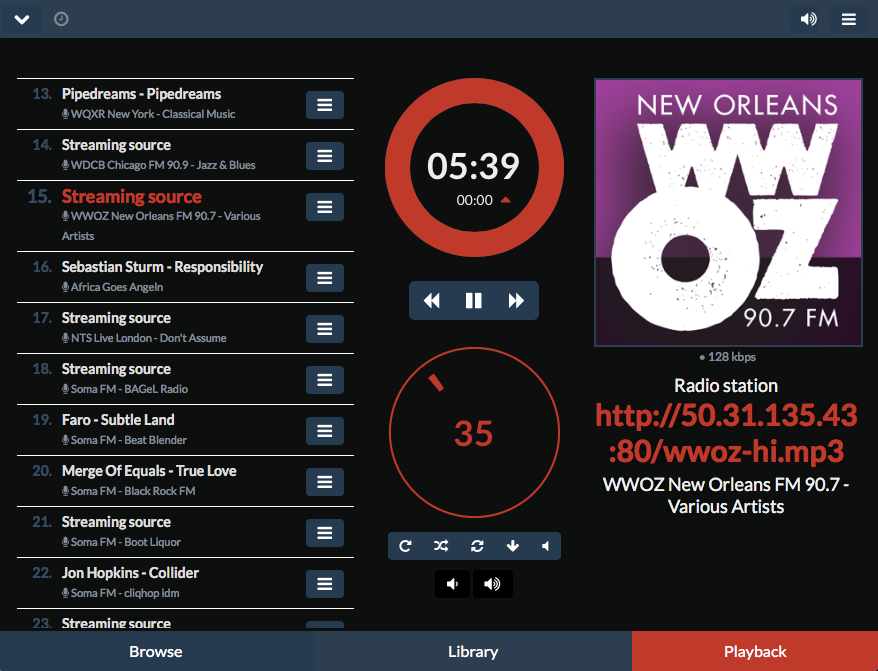Image resolution: width=878 pixels, height=671 pixels.
Task: Open menu for WDCB Chicago FM 90.9 row
Action: pos(325,156)
